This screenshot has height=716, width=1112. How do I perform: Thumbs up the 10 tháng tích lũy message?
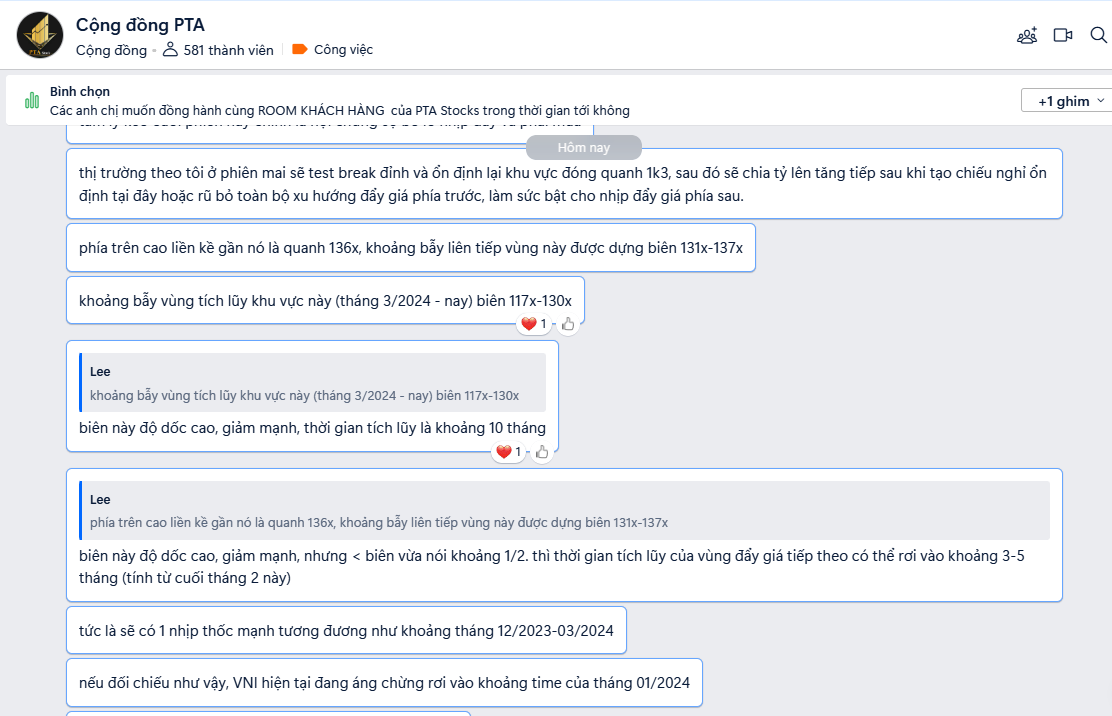point(542,452)
